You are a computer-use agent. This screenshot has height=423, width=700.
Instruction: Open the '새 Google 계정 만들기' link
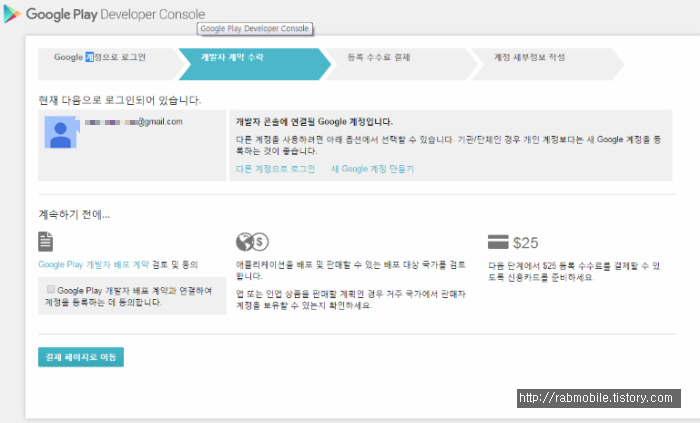point(372,169)
